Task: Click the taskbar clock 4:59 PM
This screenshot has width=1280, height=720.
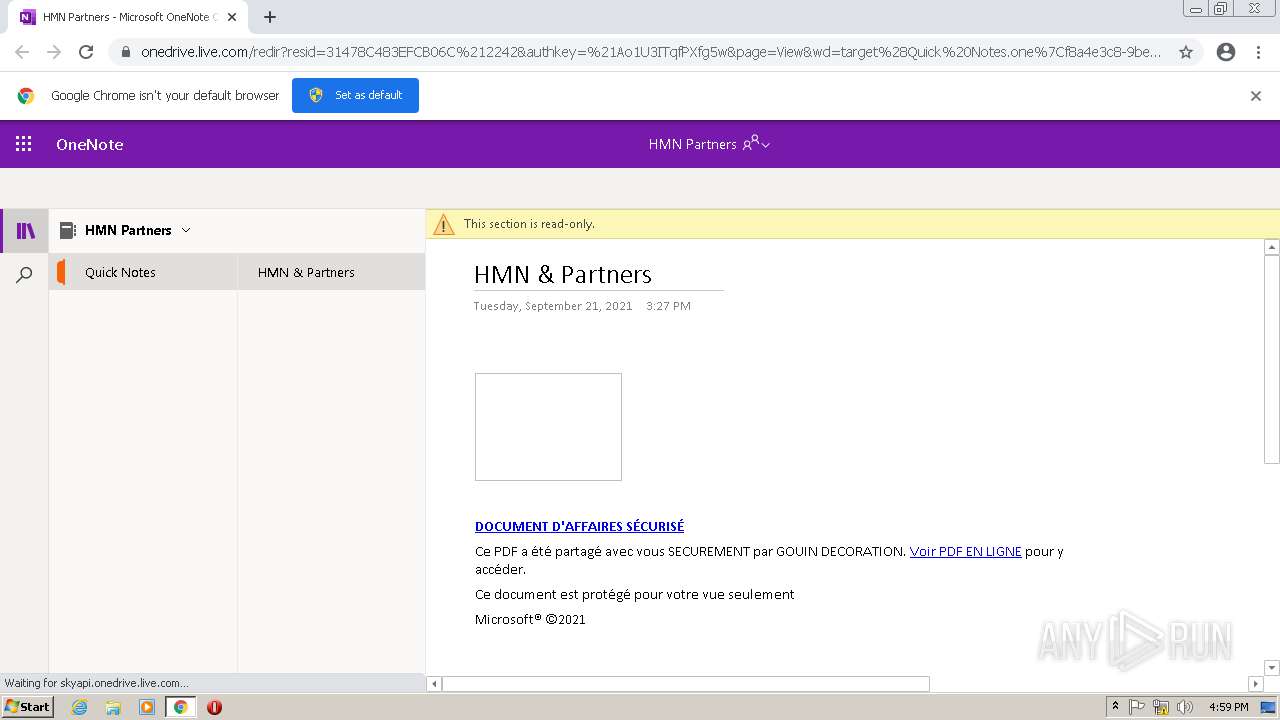Action: (x=1228, y=707)
